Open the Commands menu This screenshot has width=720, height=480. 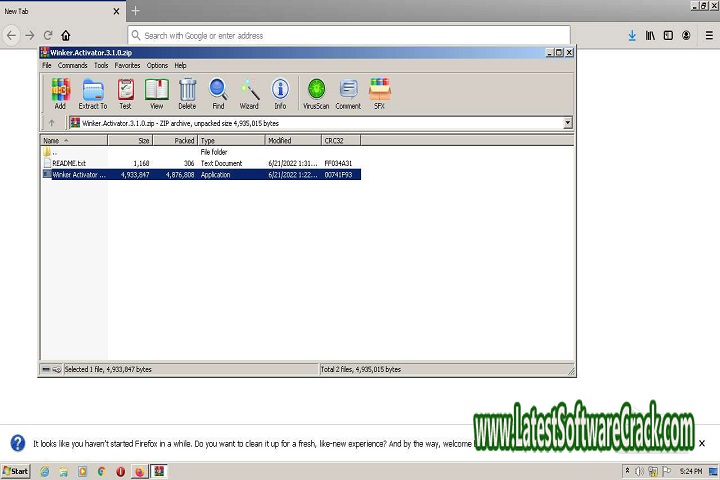(x=73, y=65)
